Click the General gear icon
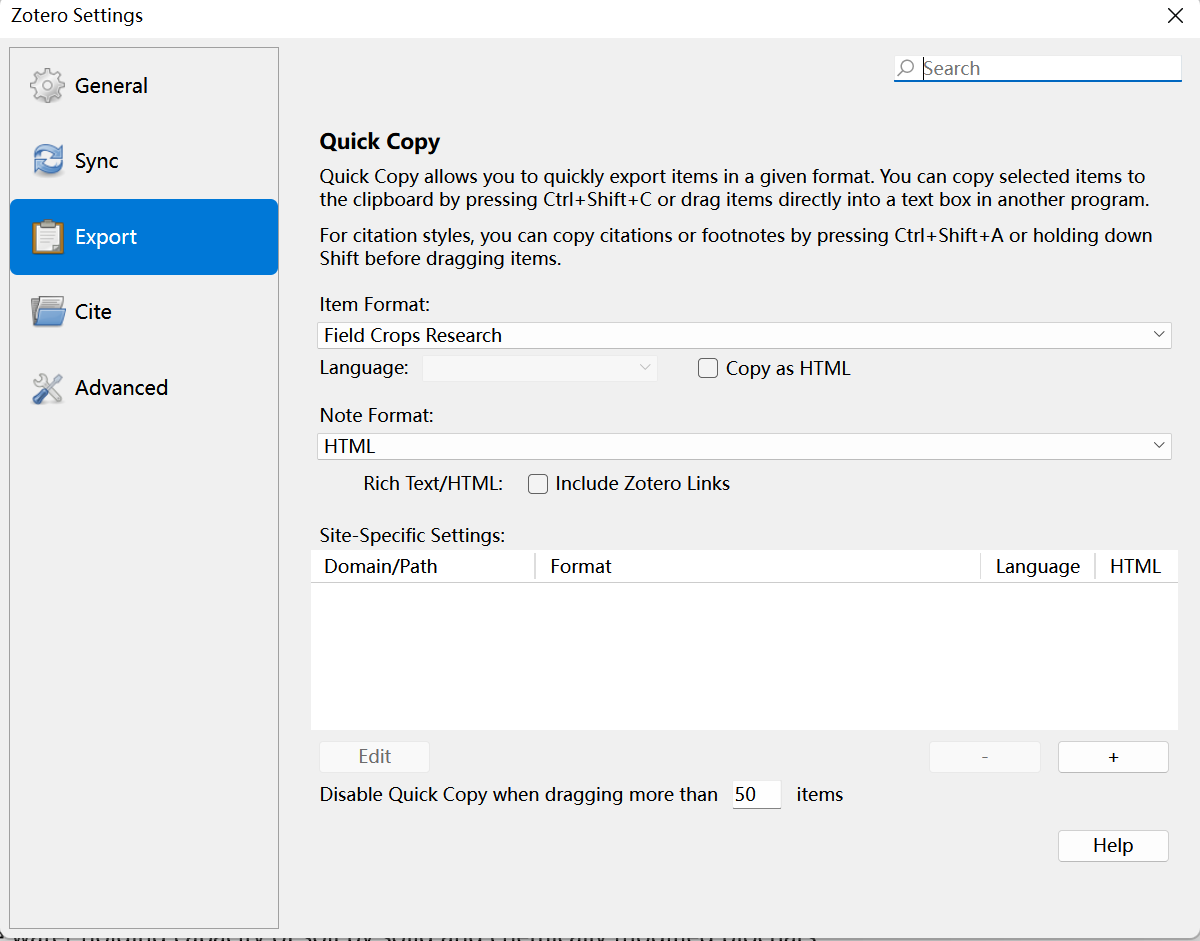1200x941 pixels. (47, 86)
